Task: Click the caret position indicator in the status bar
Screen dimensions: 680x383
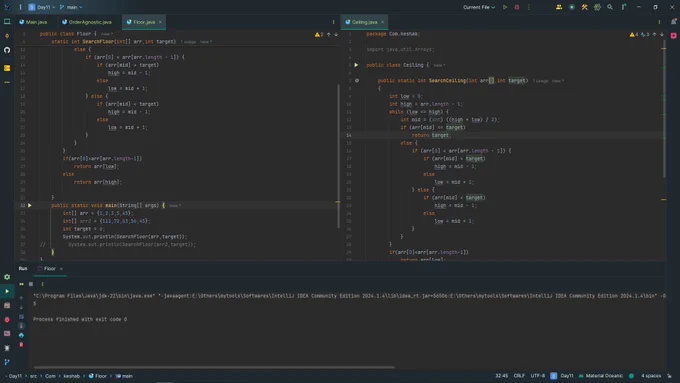Action: point(501,376)
